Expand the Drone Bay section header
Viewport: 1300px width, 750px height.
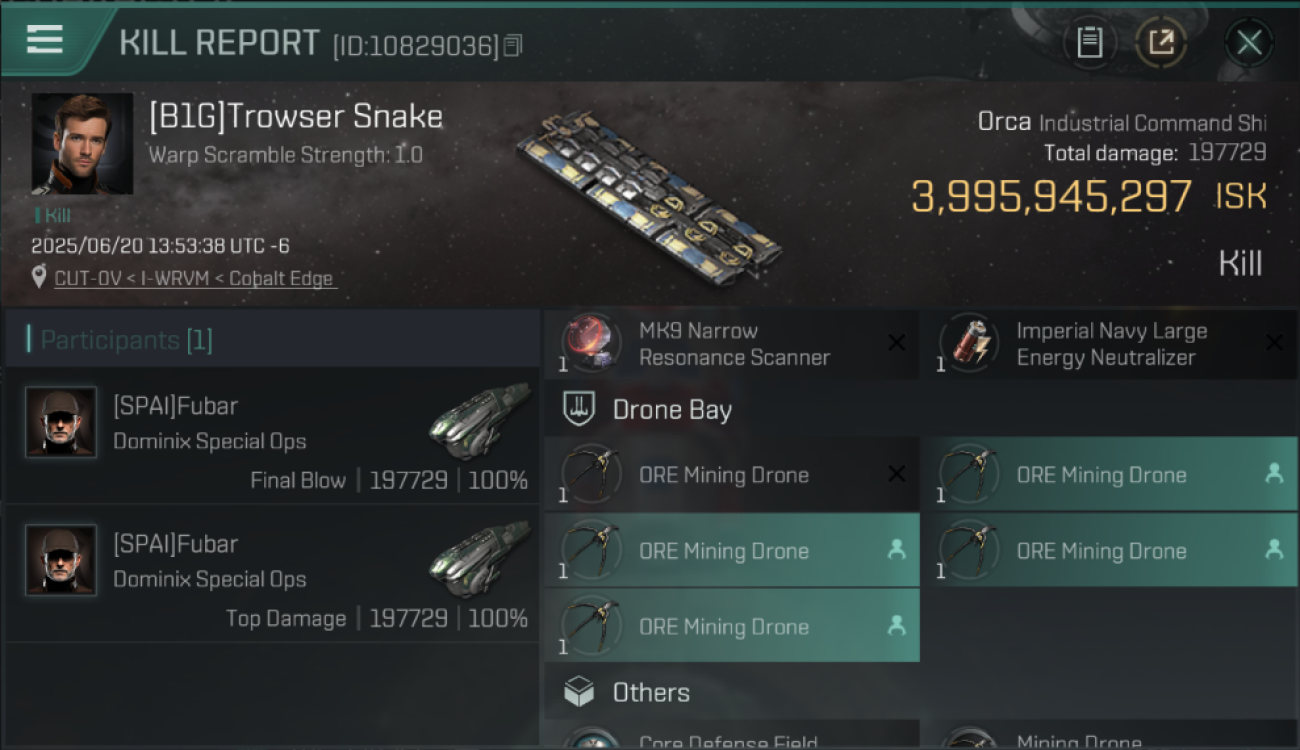tap(920, 409)
